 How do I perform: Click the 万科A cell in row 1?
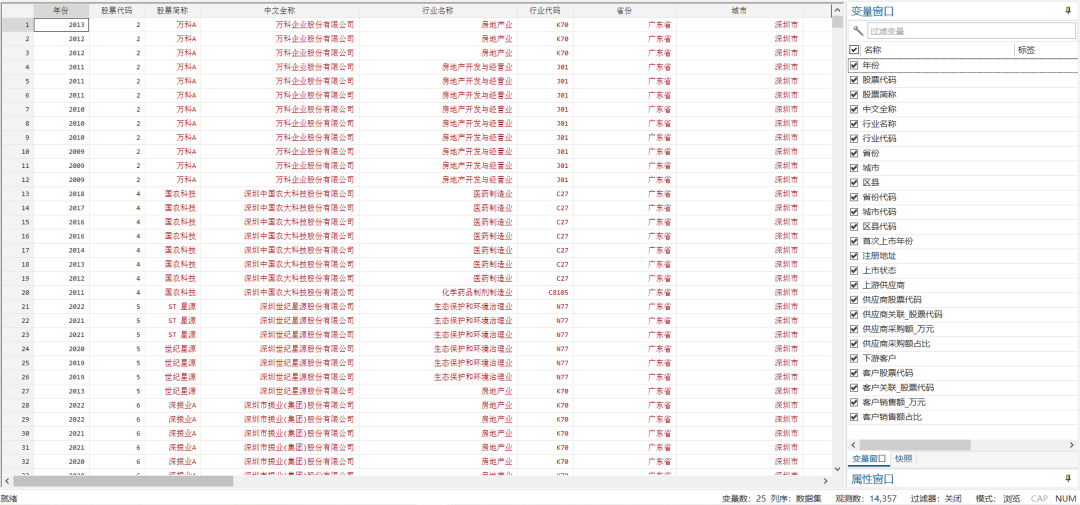[173, 25]
